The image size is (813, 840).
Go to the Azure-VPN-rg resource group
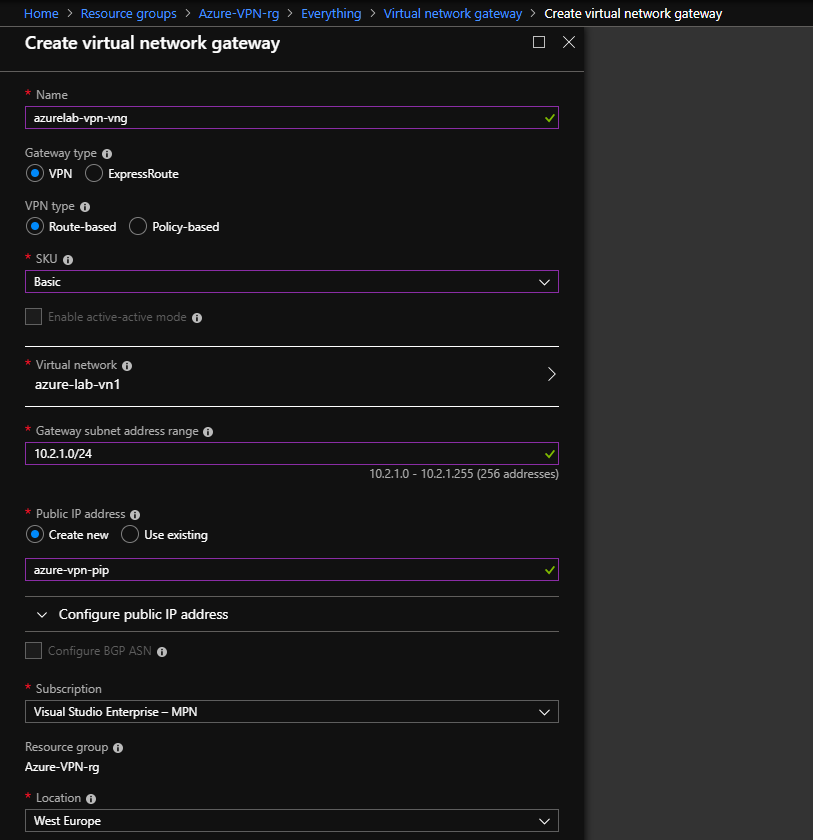[x=239, y=13]
